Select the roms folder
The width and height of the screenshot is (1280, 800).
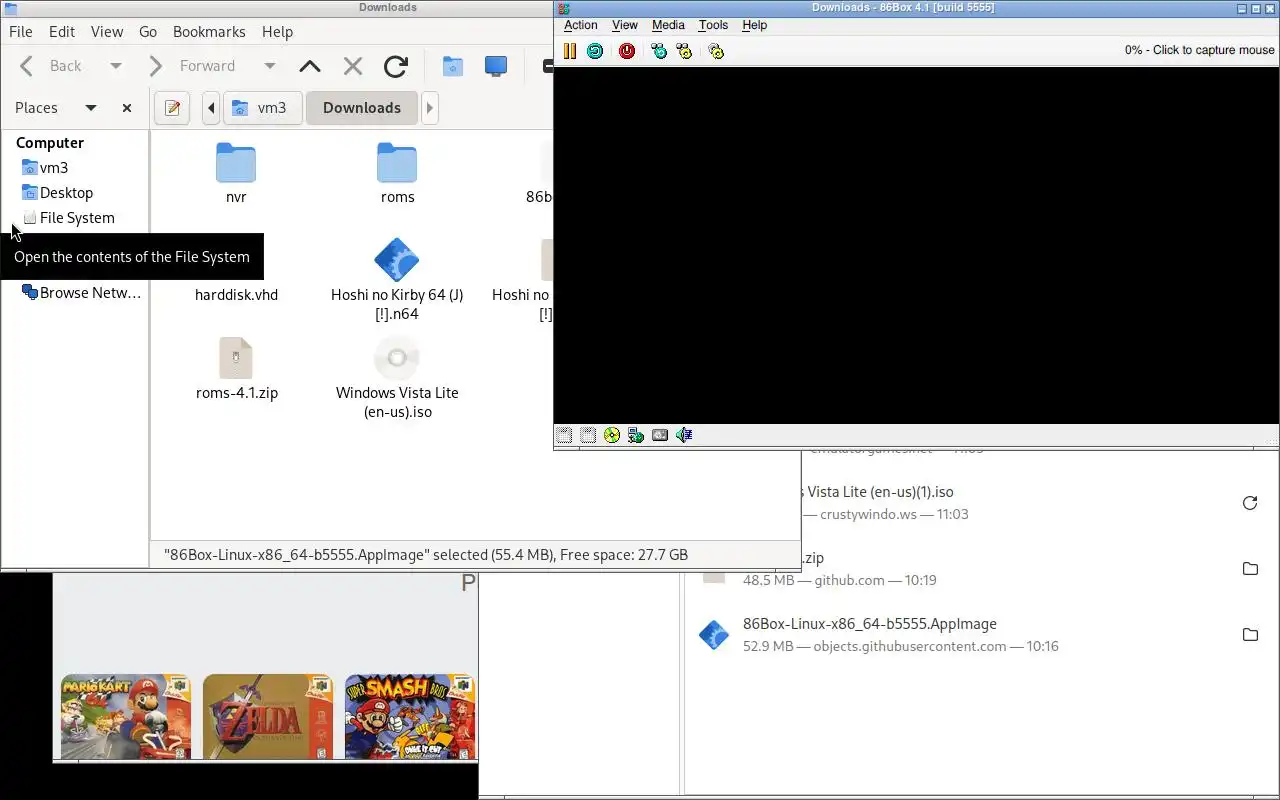(x=397, y=173)
